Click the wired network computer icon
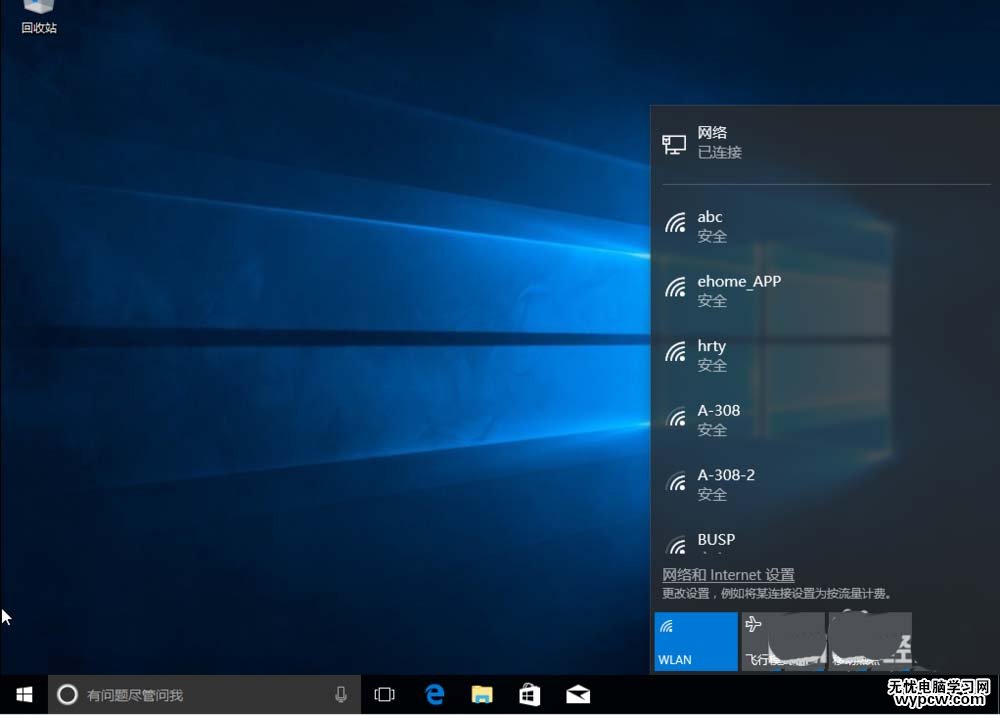The height and width of the screenshot is (715, 1000). click(674, 144)
